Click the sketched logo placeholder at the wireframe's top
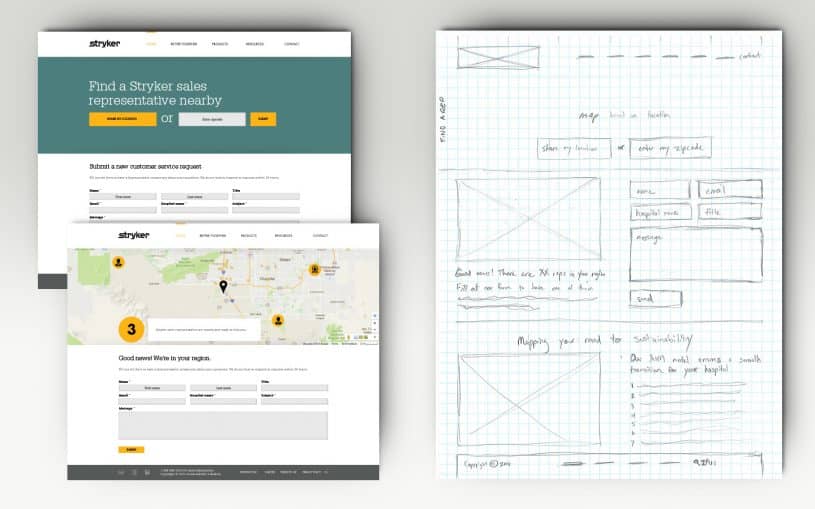This screenshot has width=815, height=509. pyautogui.click(x=498, y=57)
